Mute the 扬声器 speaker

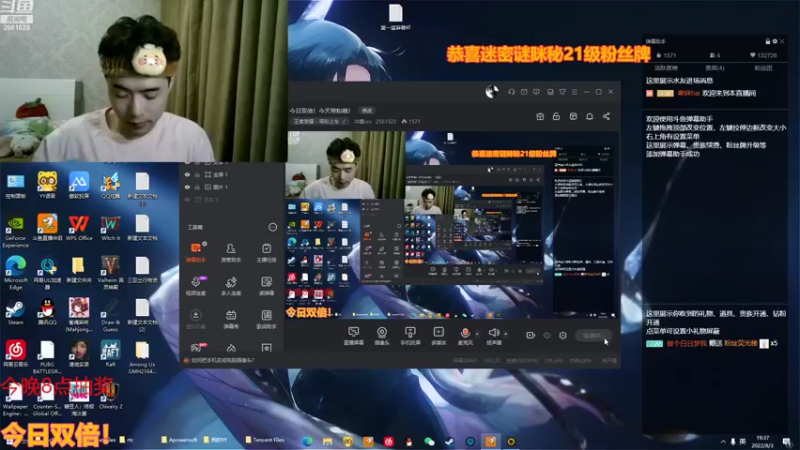(x=493, y=336)
